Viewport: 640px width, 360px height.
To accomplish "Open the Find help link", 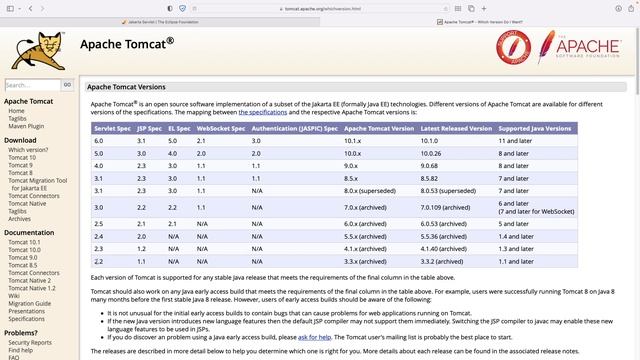I will tap(20, 351).
